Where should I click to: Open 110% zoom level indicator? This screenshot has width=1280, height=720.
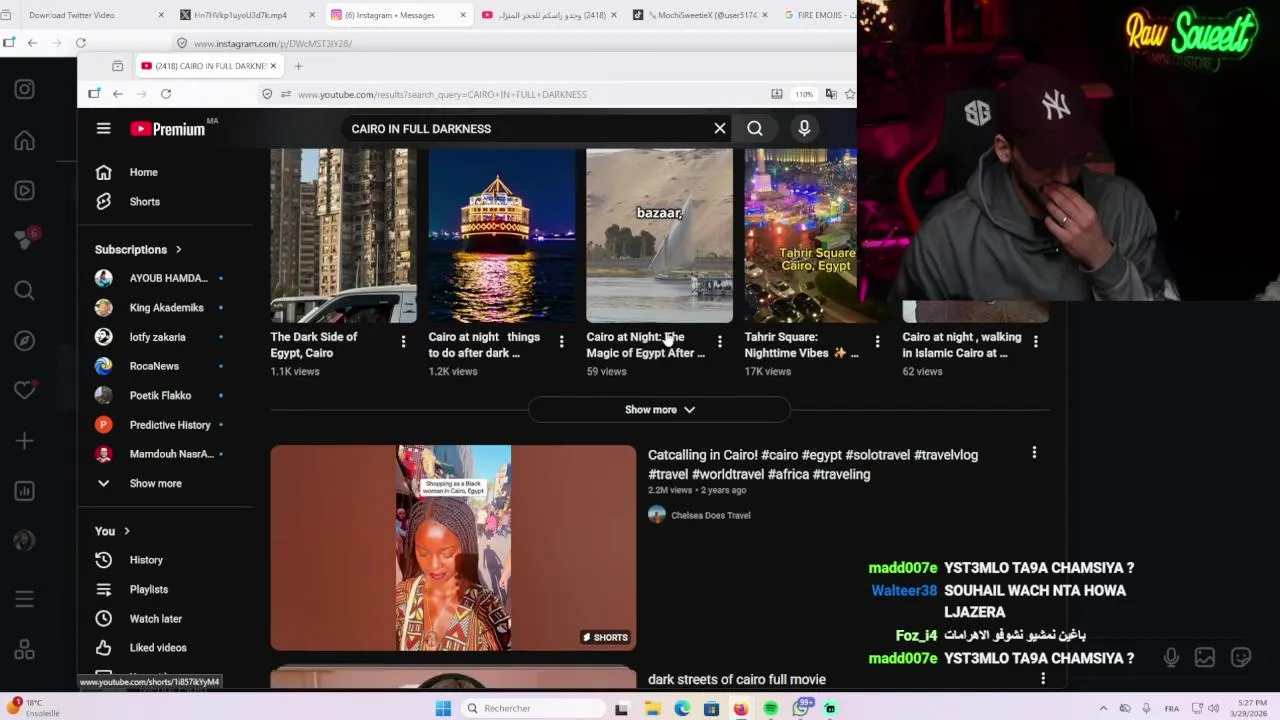tap(804, 94)
